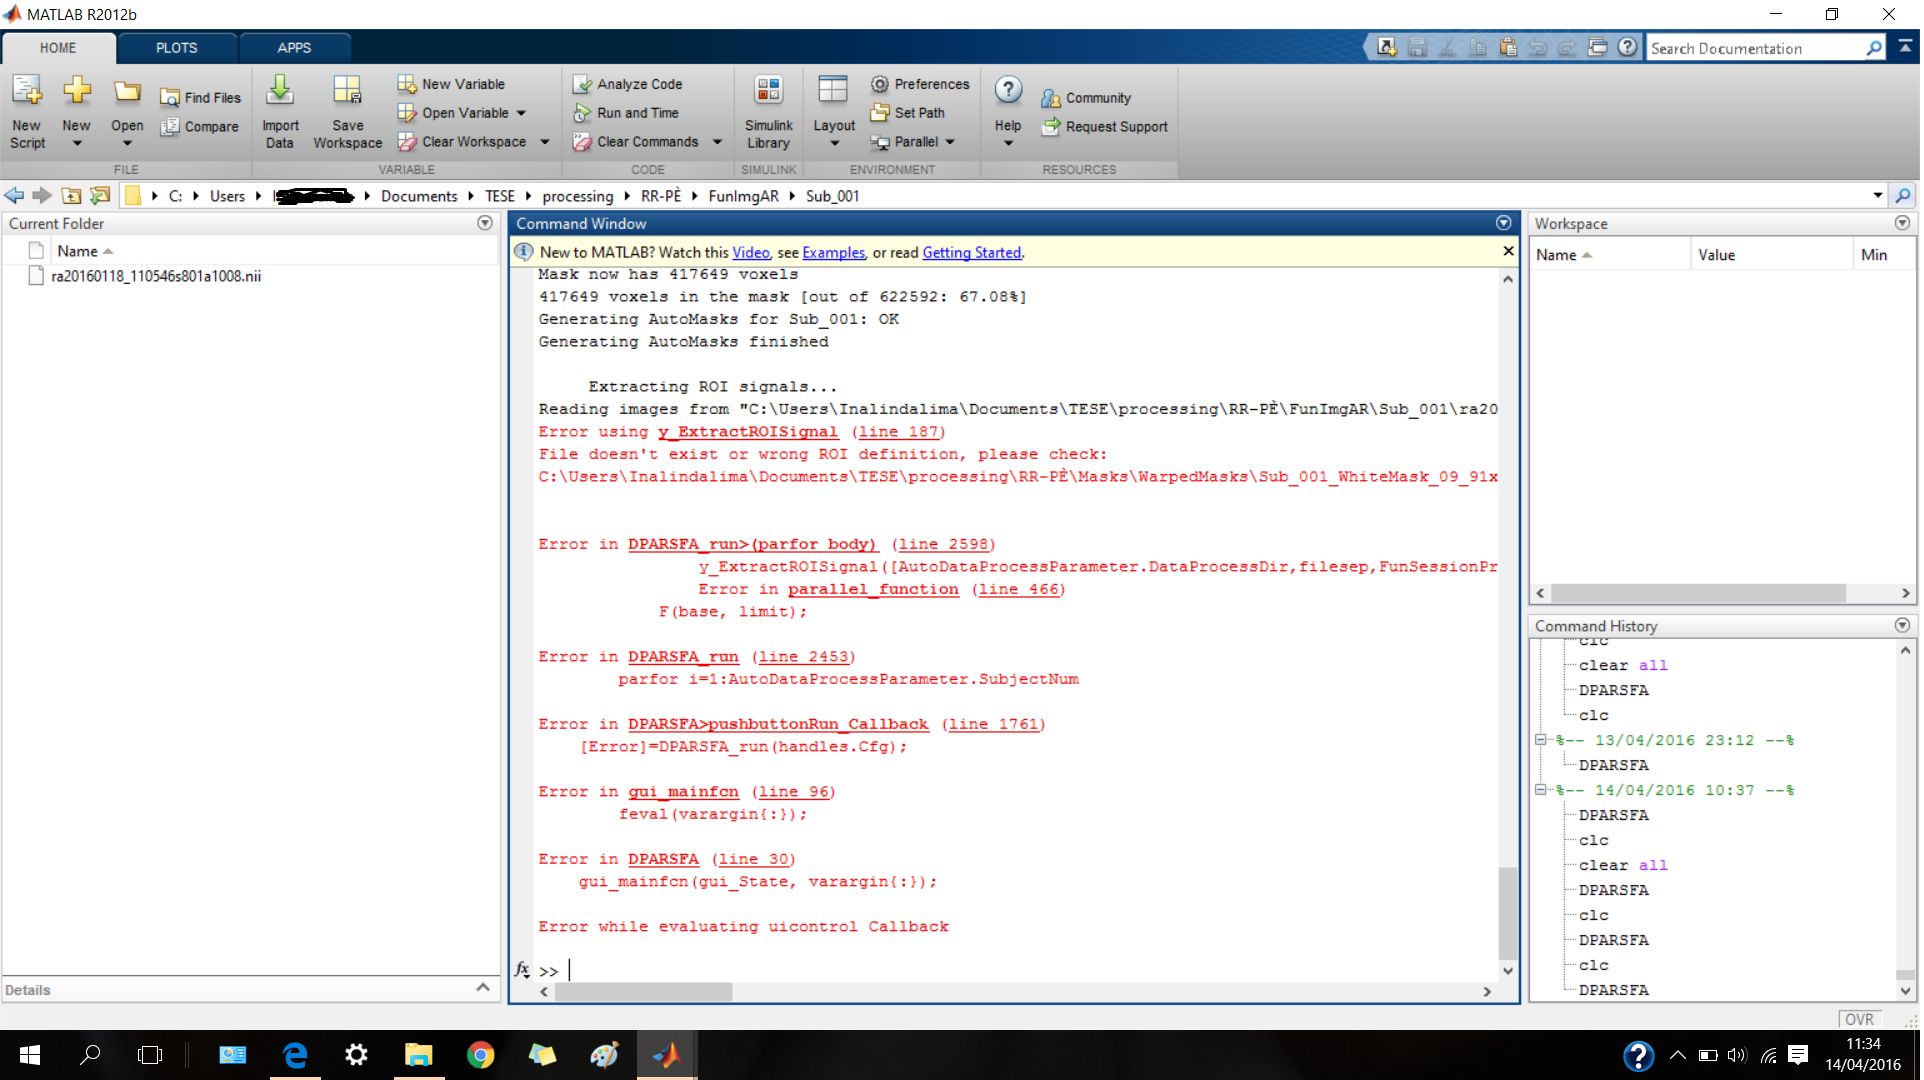Expand the Clear Workspace dropdown arrow
This screenshot has height=1080, width=1924.
[x=545, y=142]
